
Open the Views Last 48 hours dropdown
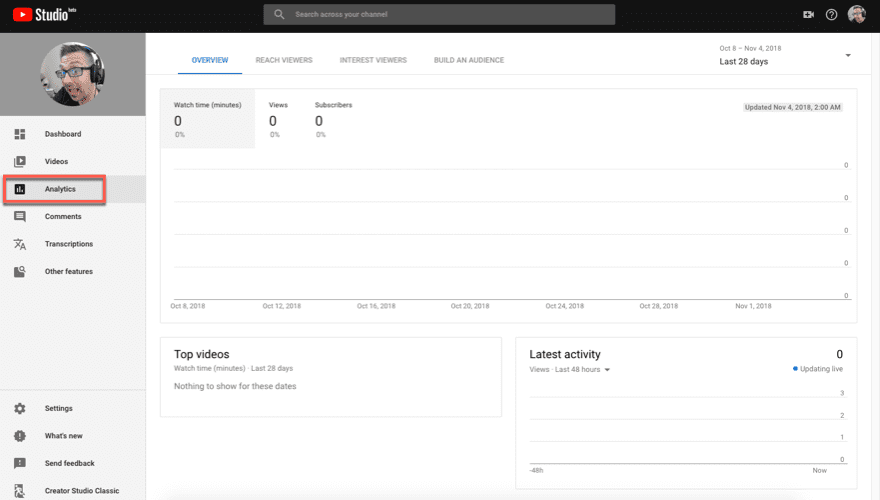click(607, 370)
